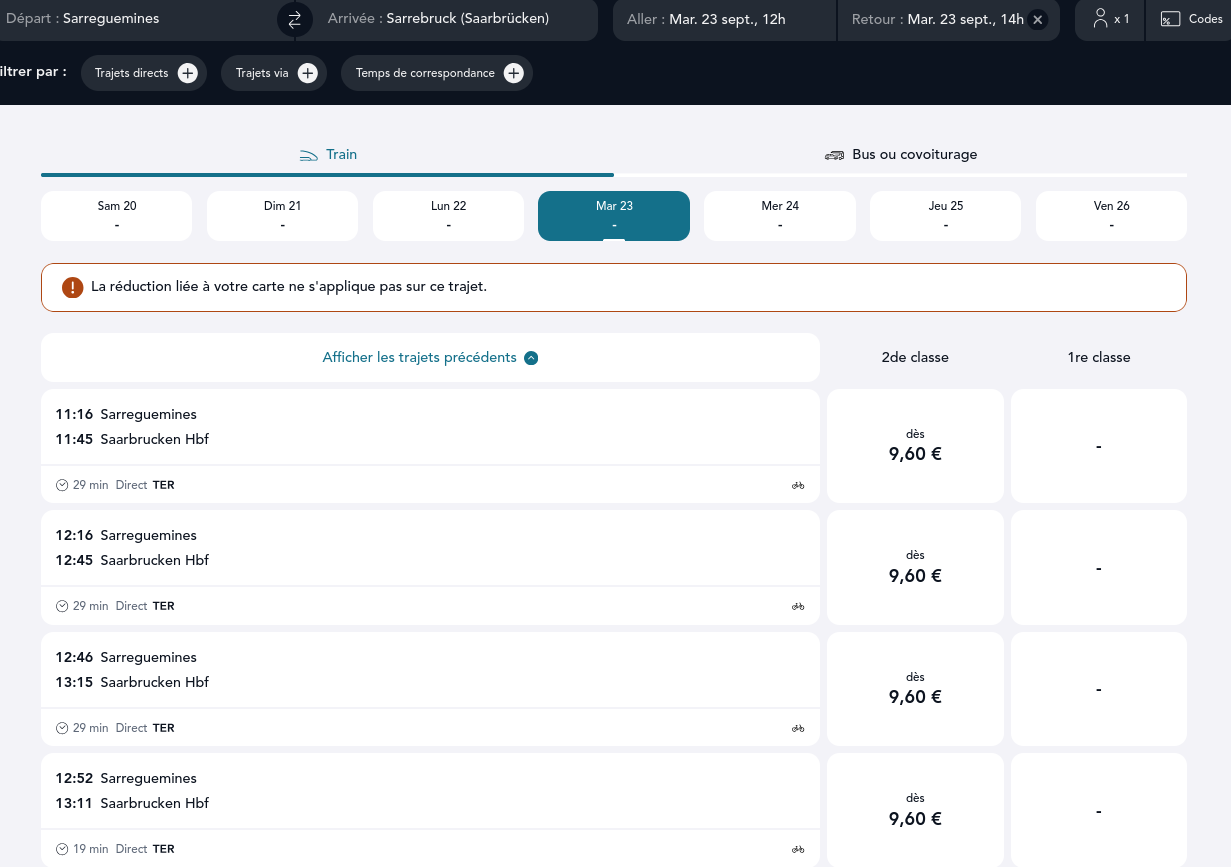Select 9,60 € fare for 12:16 train
The image size is (1231, 867).
(914, 567)
